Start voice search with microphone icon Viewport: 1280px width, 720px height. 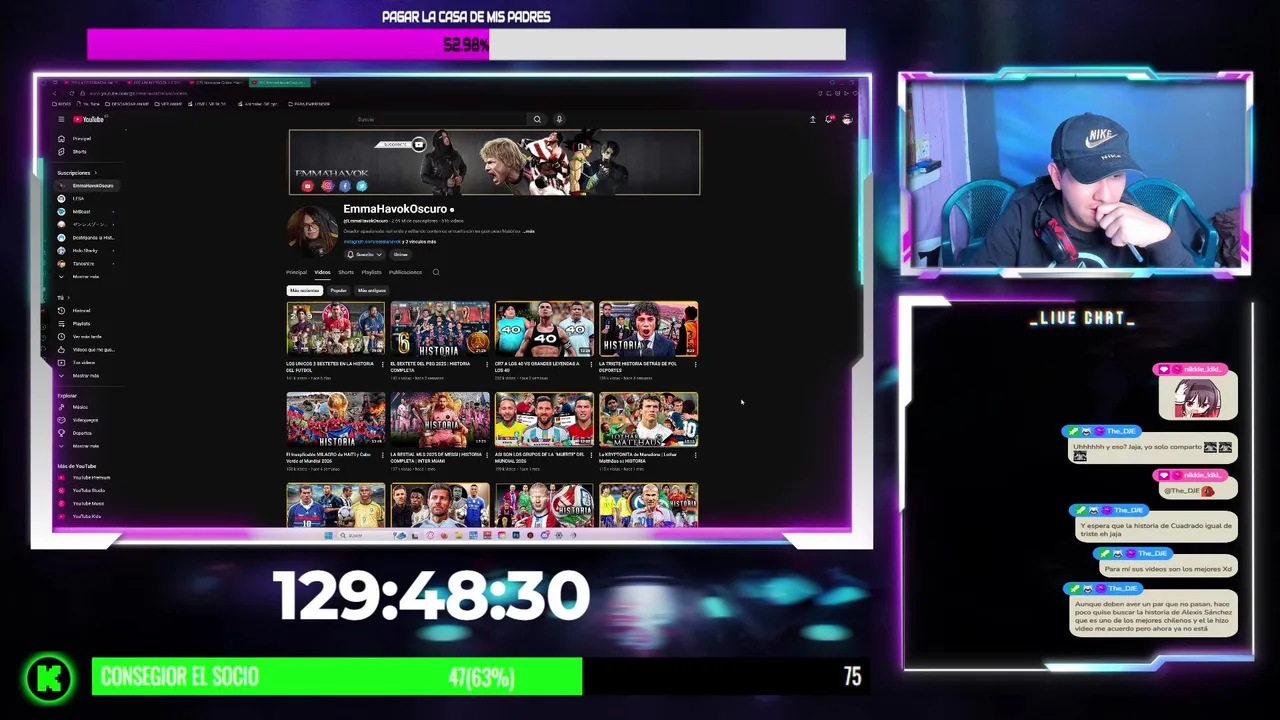(559, 119)
